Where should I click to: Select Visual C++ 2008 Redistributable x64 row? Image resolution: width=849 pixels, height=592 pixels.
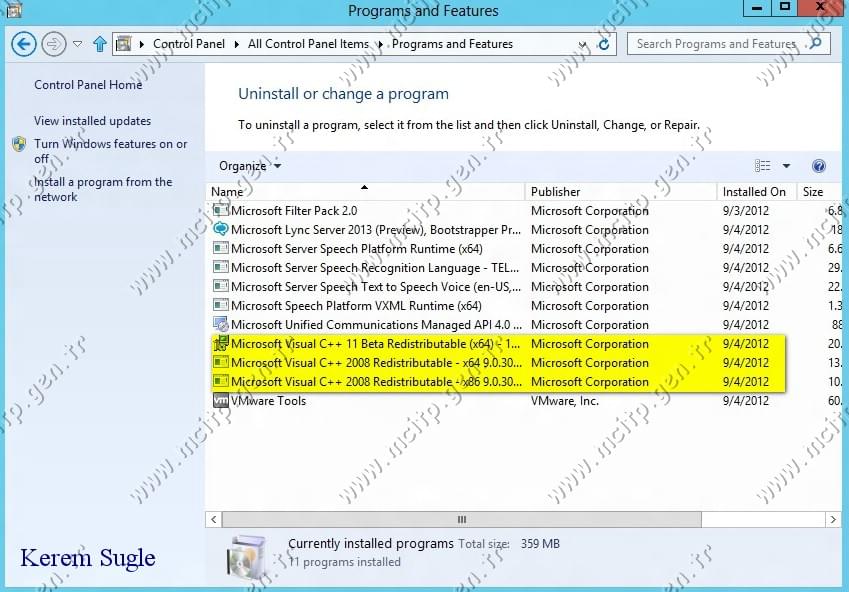pyautogui.click(x=524, y=362)
